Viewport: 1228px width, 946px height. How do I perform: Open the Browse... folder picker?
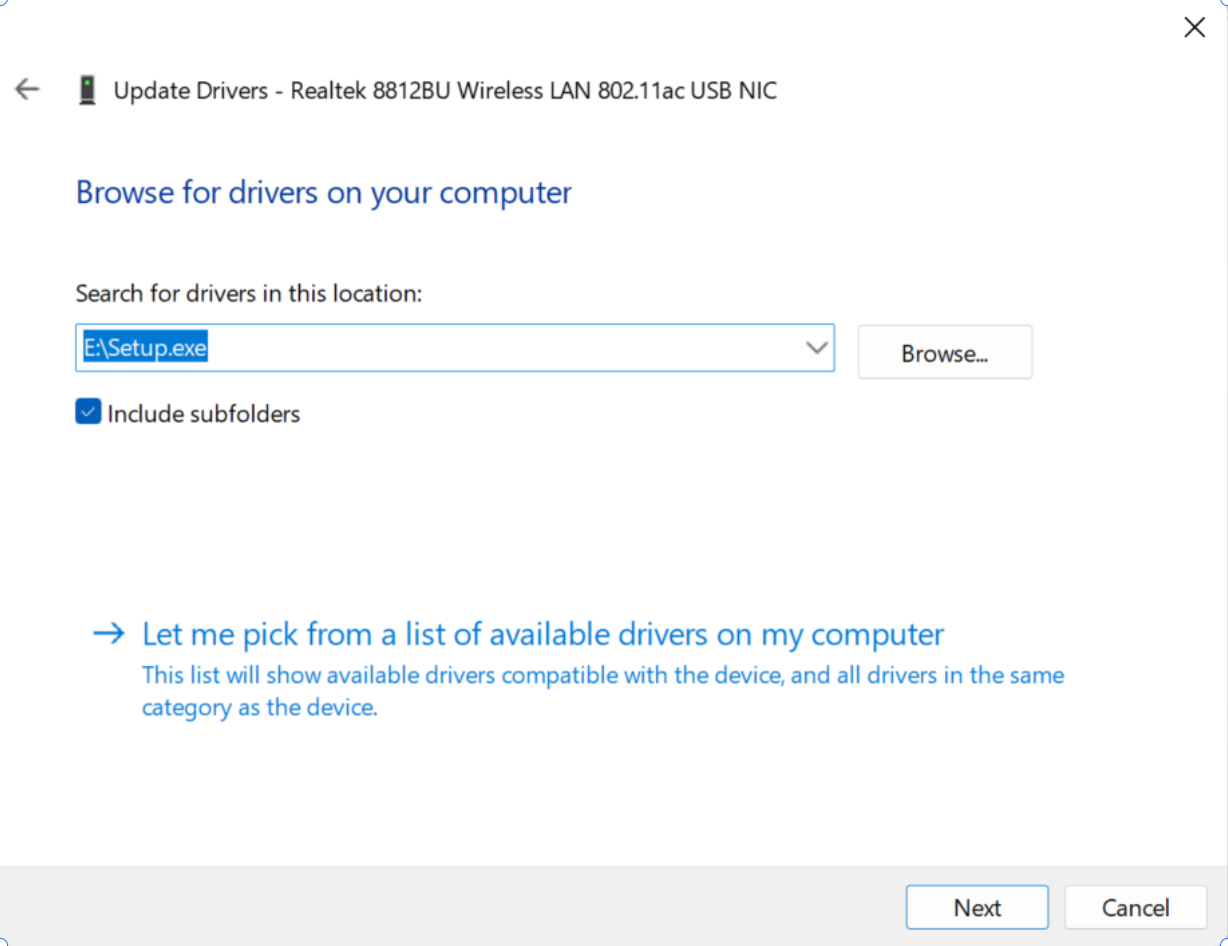(x=944, y=353)
